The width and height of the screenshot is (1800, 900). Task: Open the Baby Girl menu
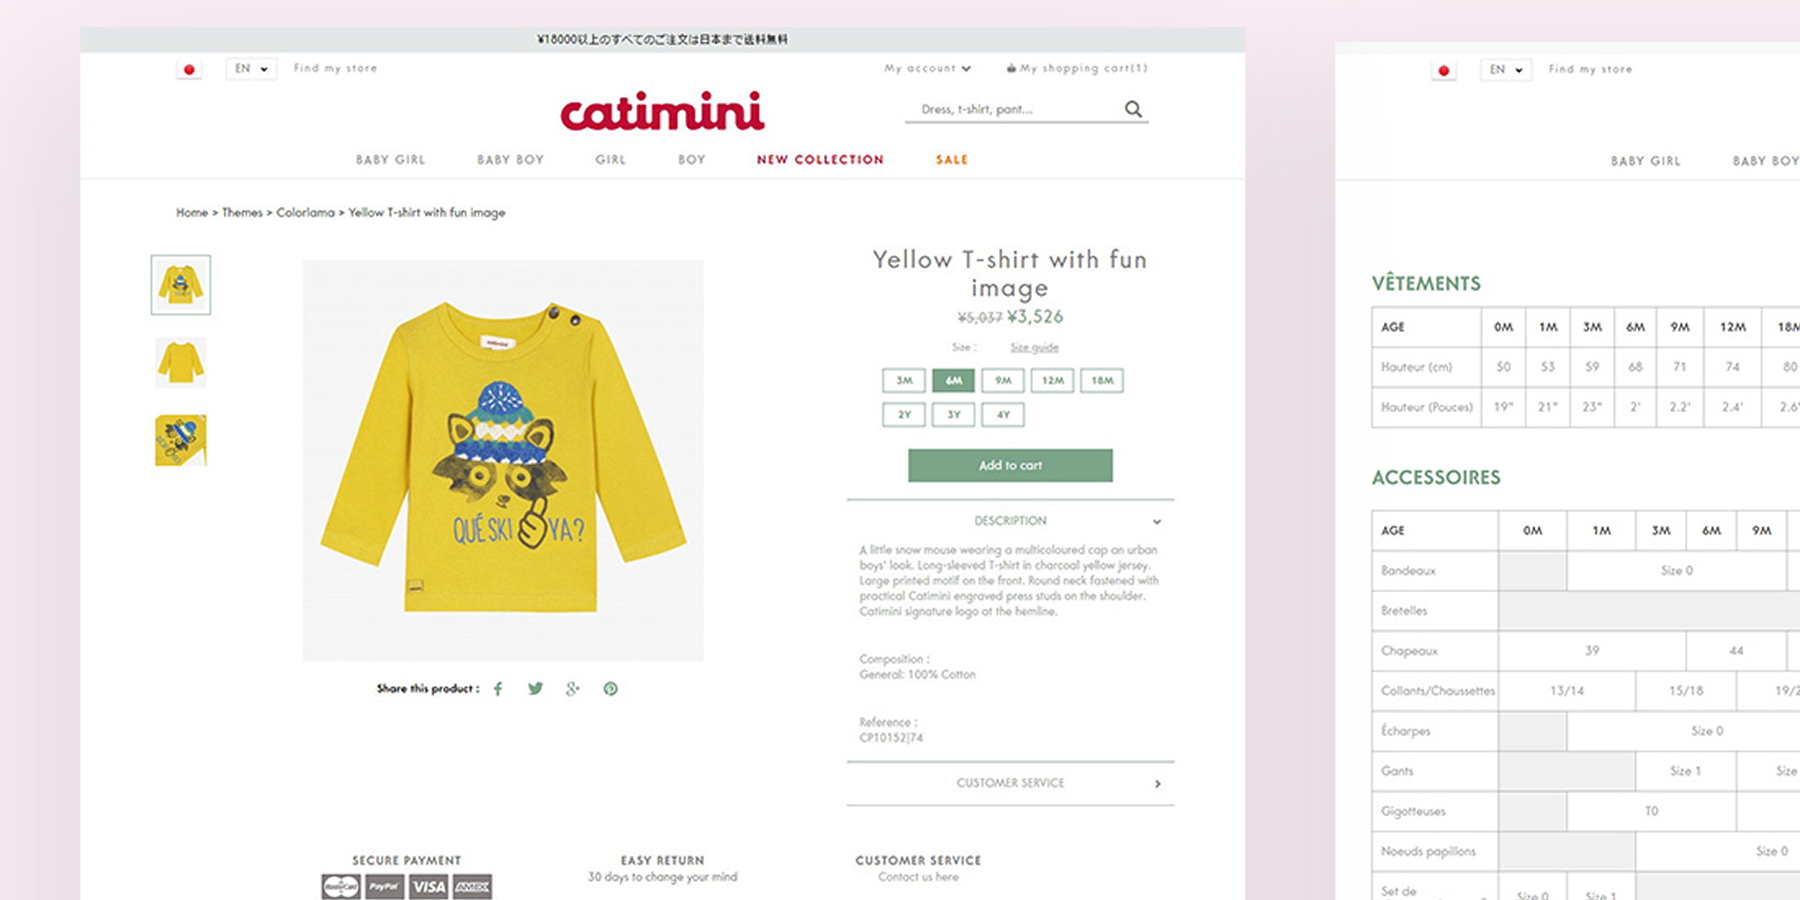click(390, 160)
